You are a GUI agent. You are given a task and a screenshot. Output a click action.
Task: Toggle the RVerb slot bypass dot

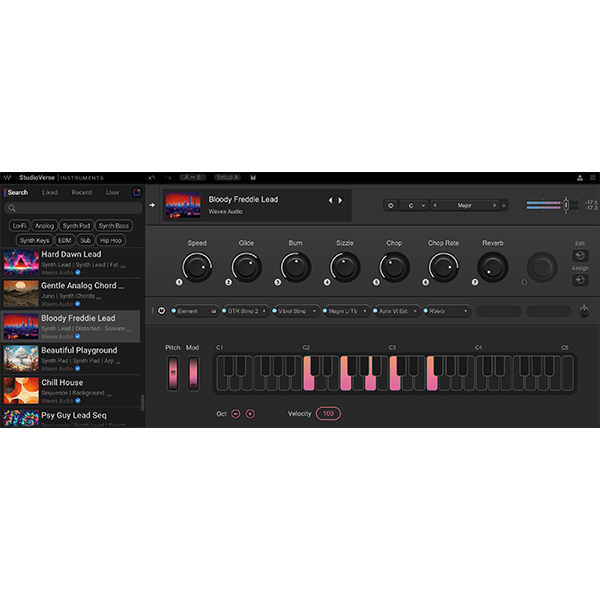point(426,311)
